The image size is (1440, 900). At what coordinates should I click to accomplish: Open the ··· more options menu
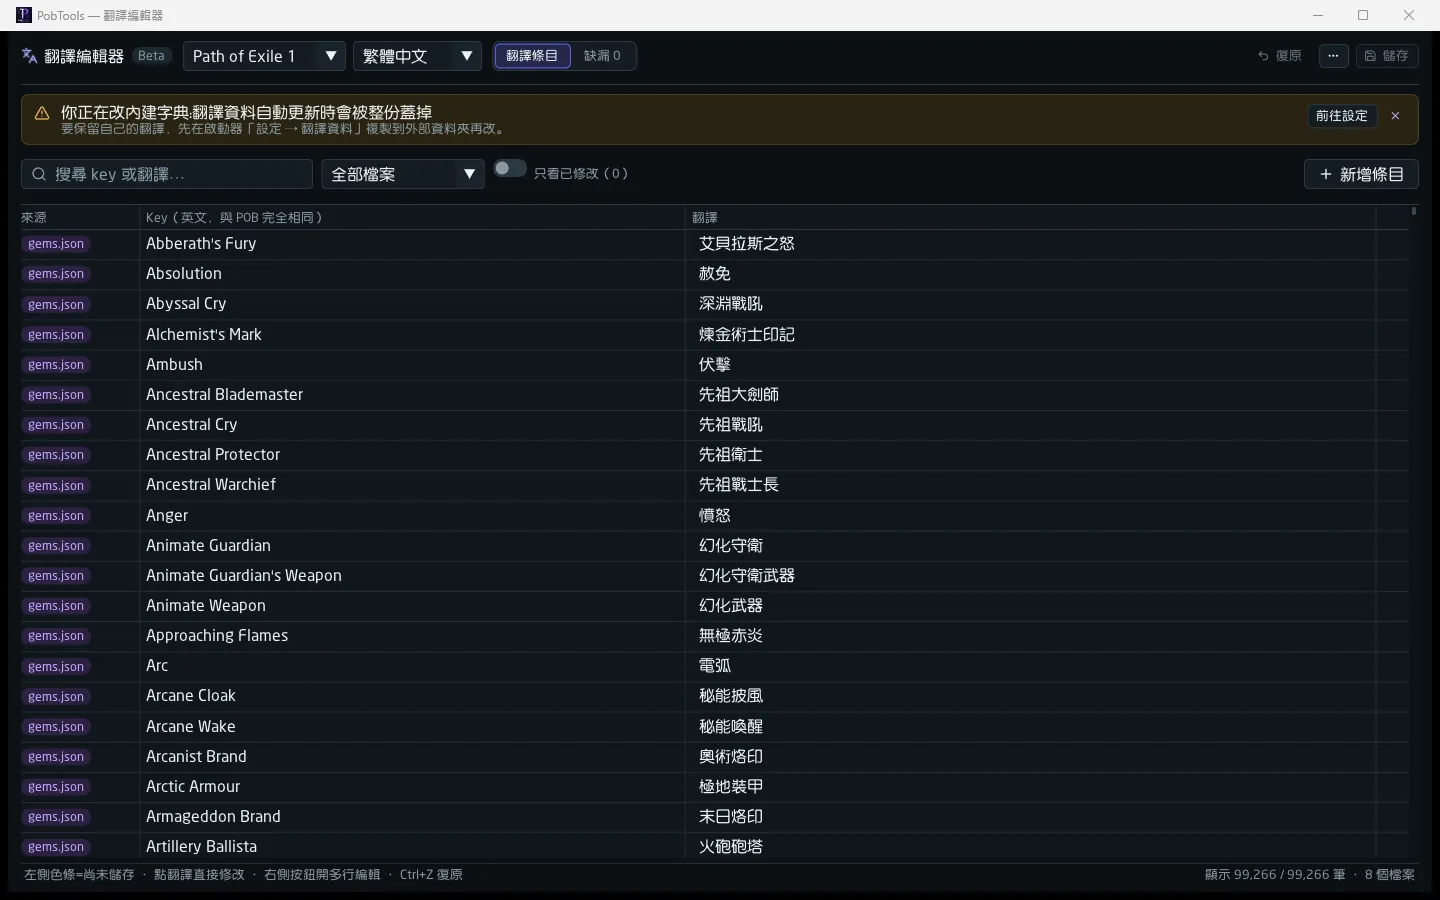click(1333, 56)
